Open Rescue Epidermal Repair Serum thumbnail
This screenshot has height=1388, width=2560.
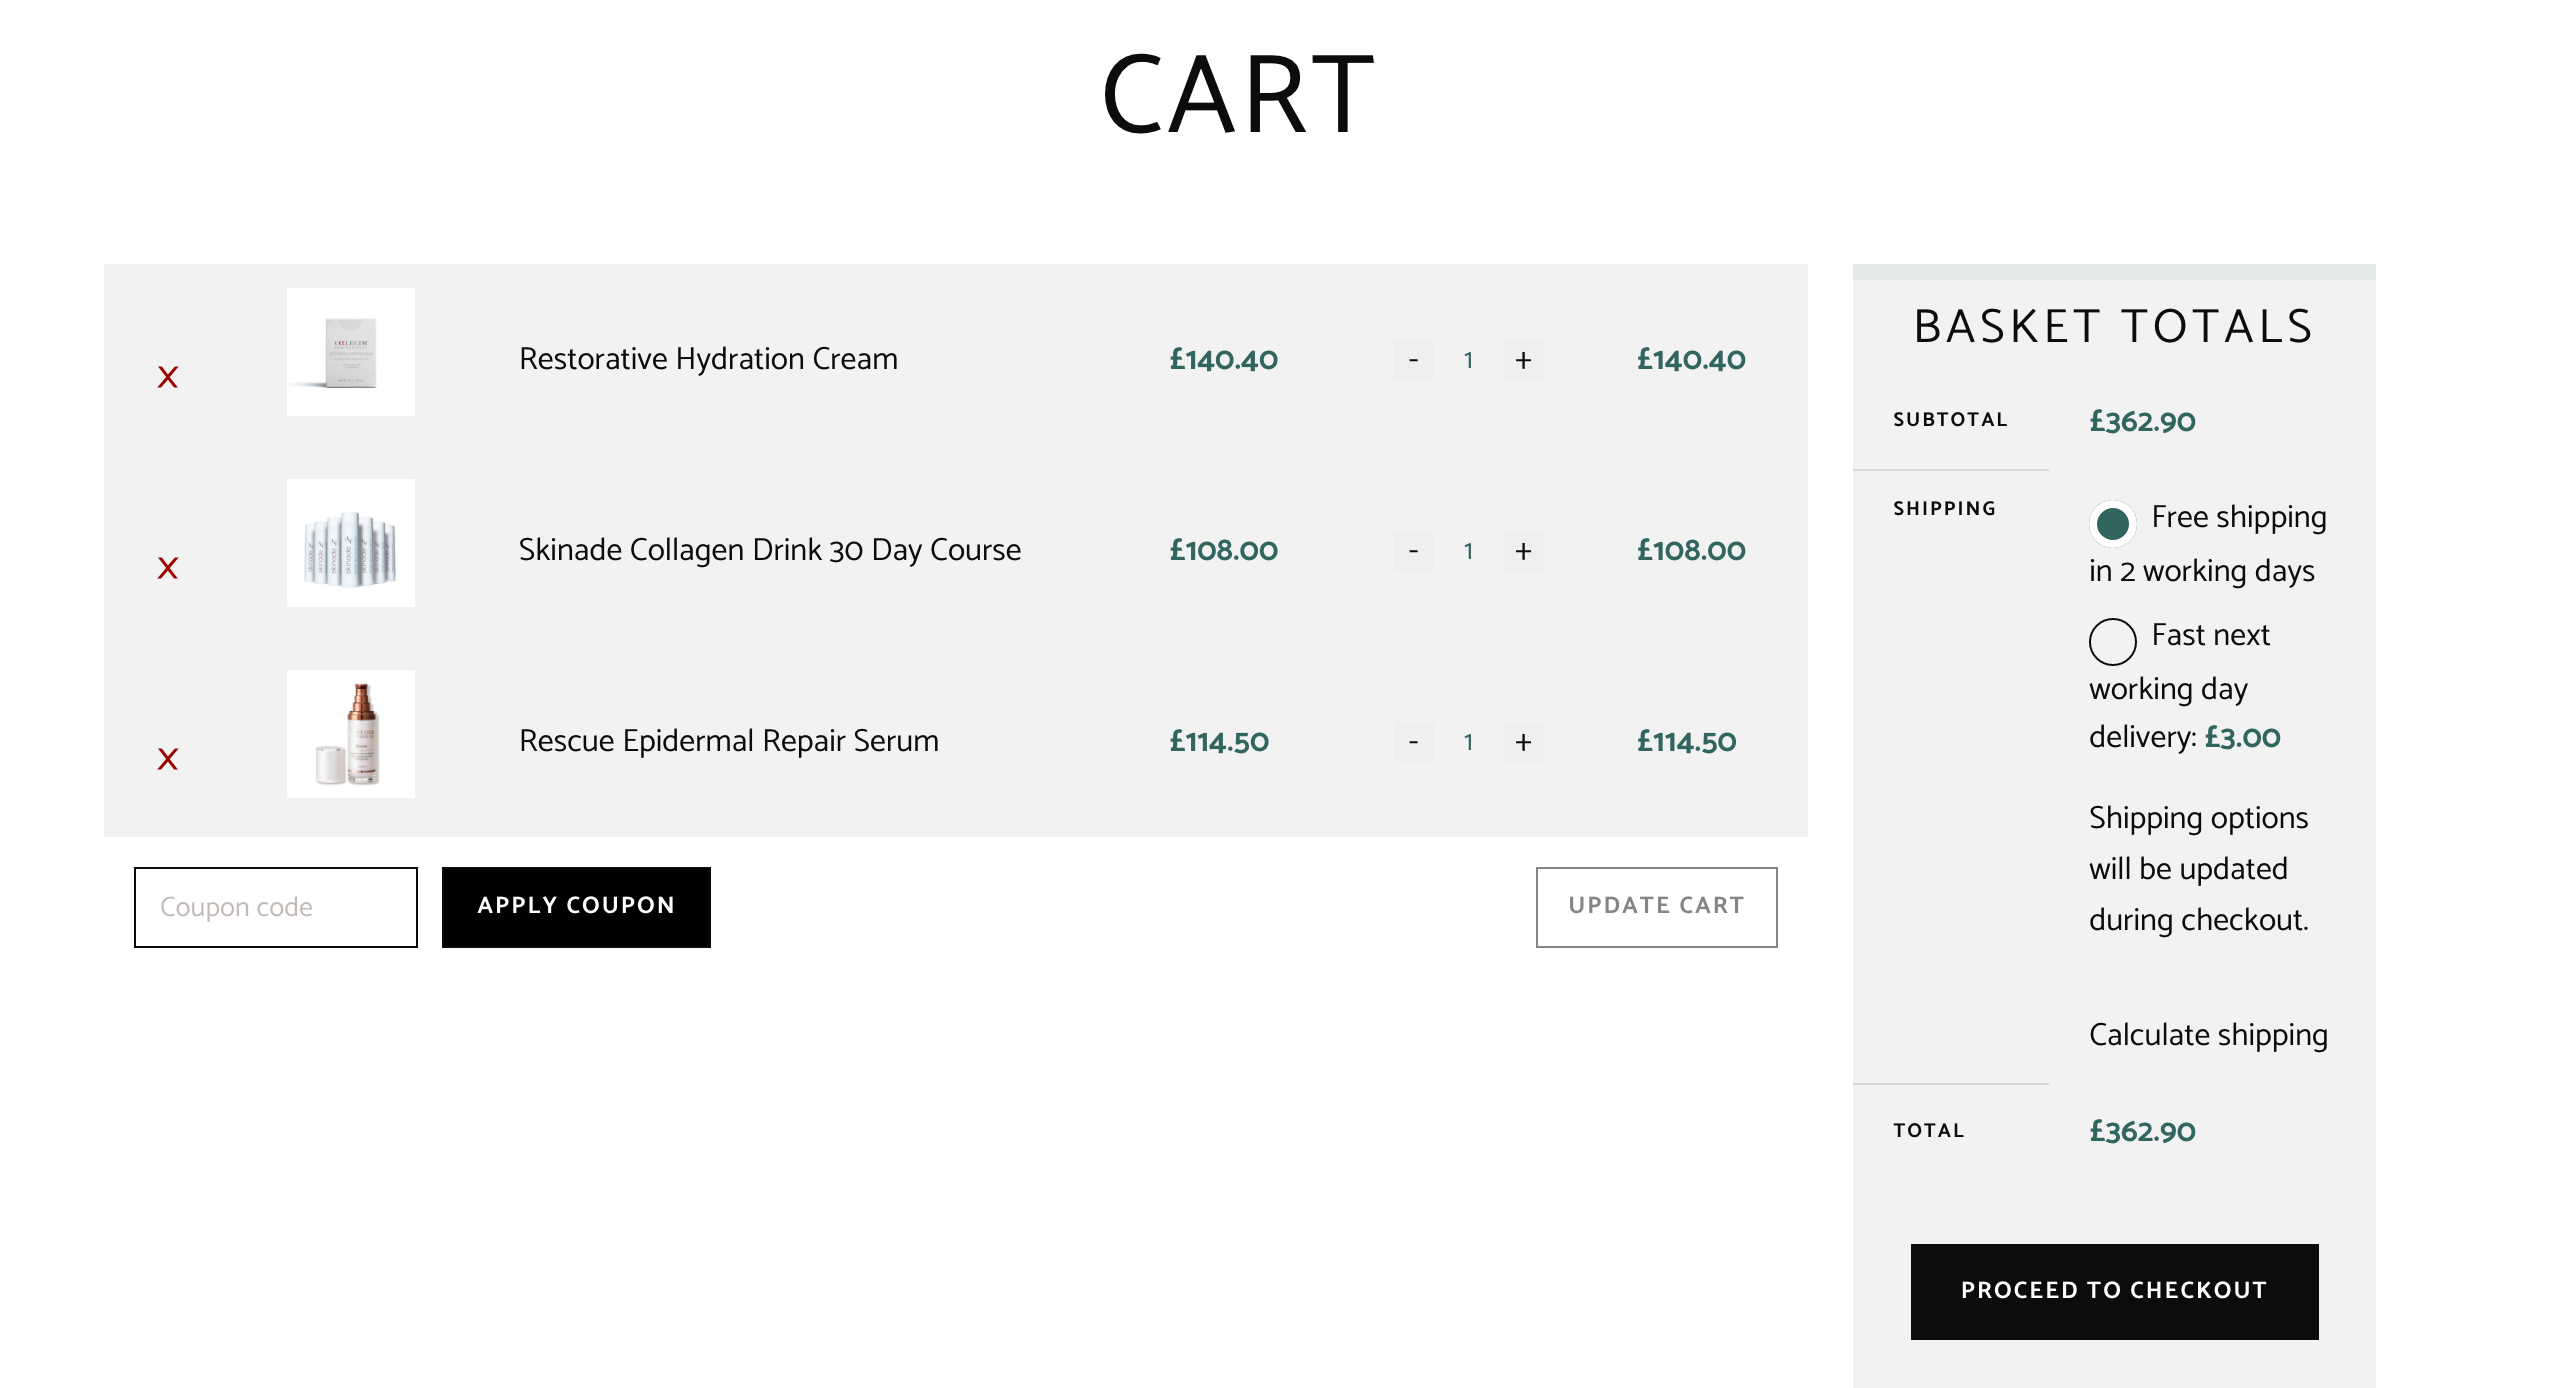pos(351,734)
